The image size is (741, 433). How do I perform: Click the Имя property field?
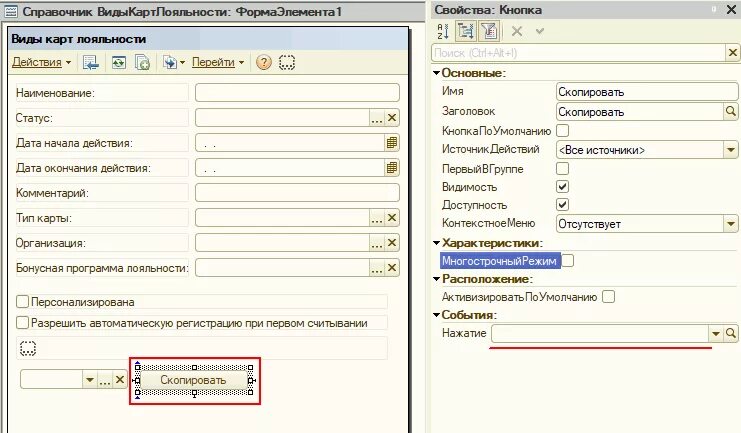point(646,92)
